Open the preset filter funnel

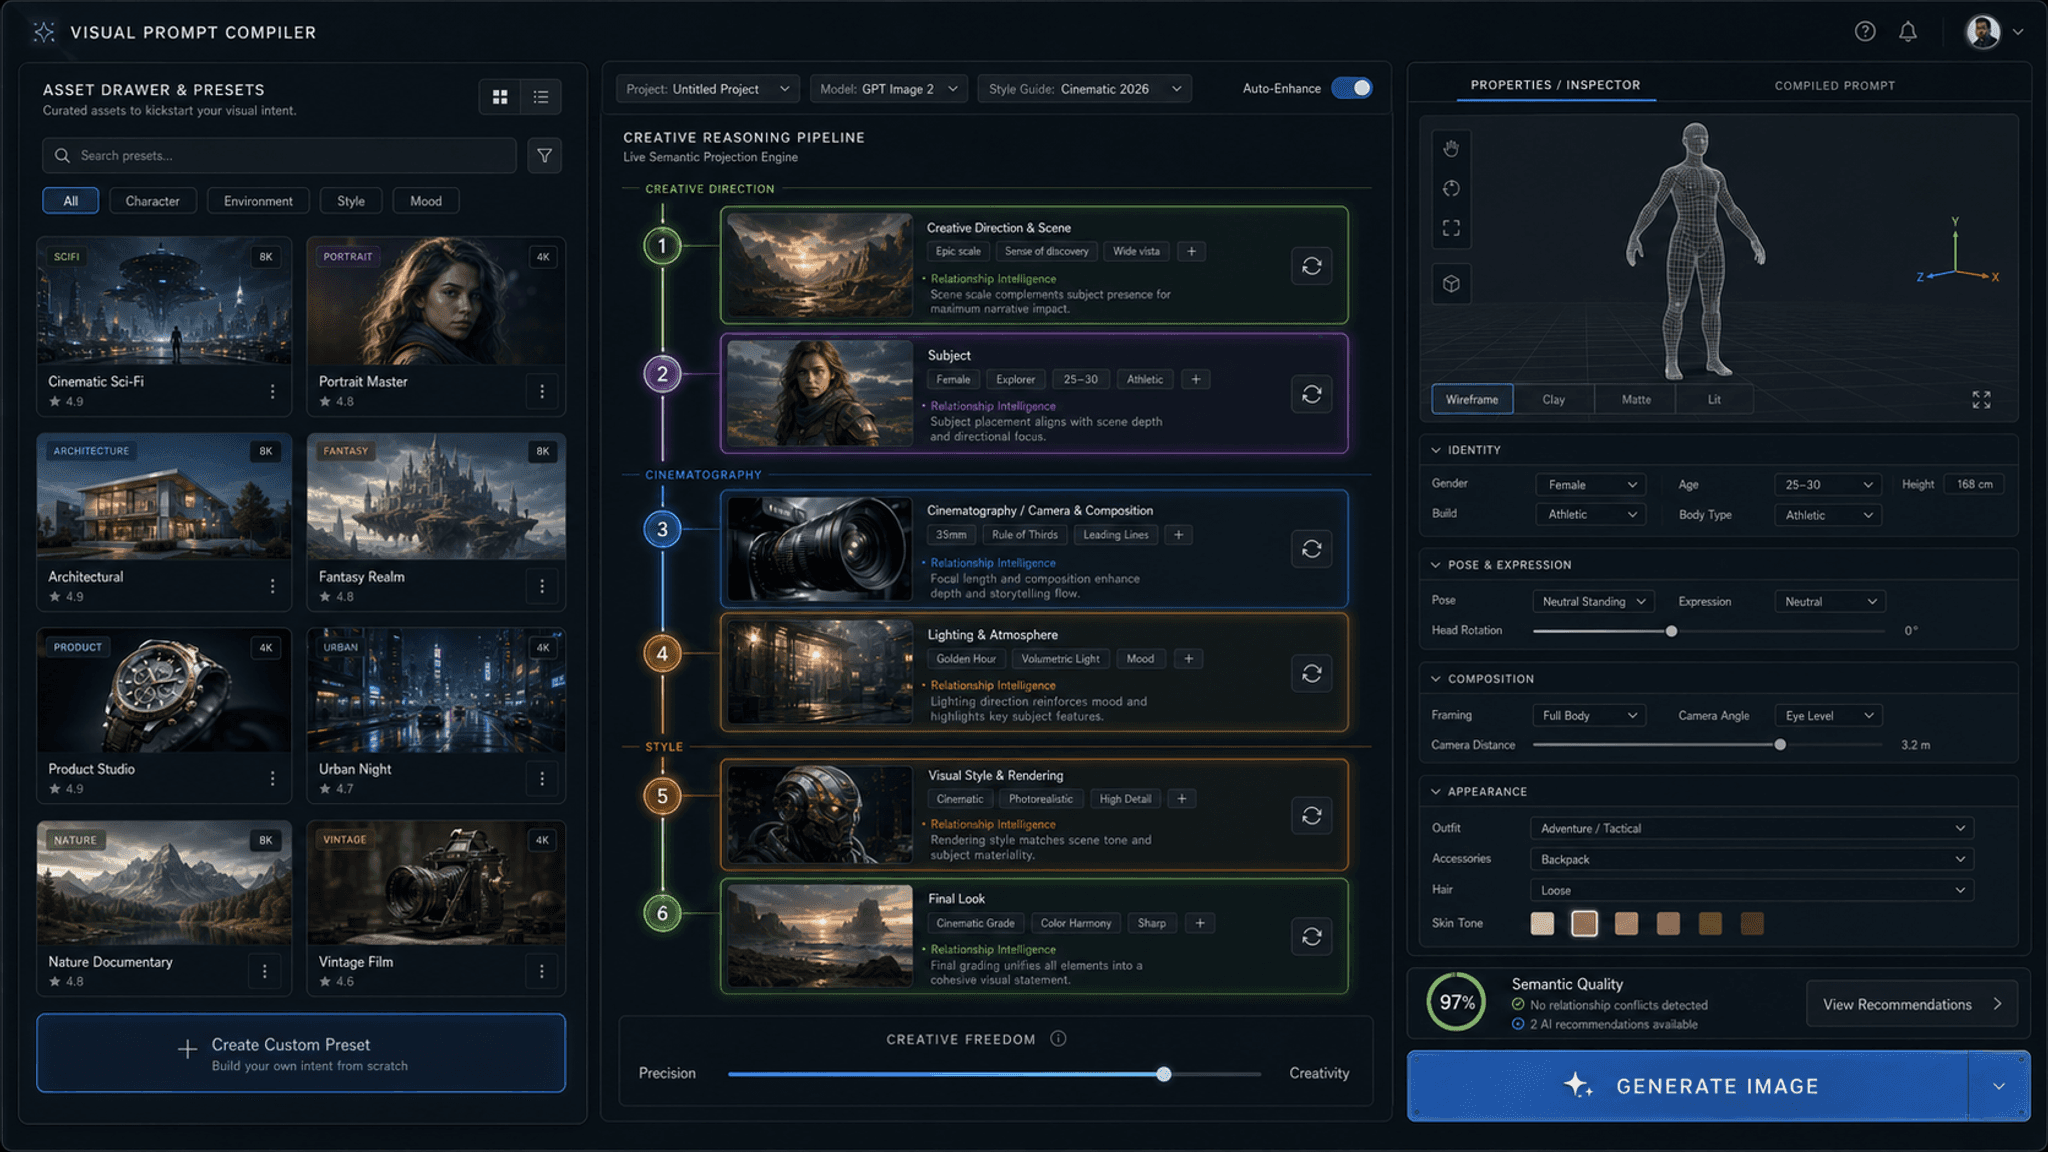pyautogui.click(x=545, y=155)
